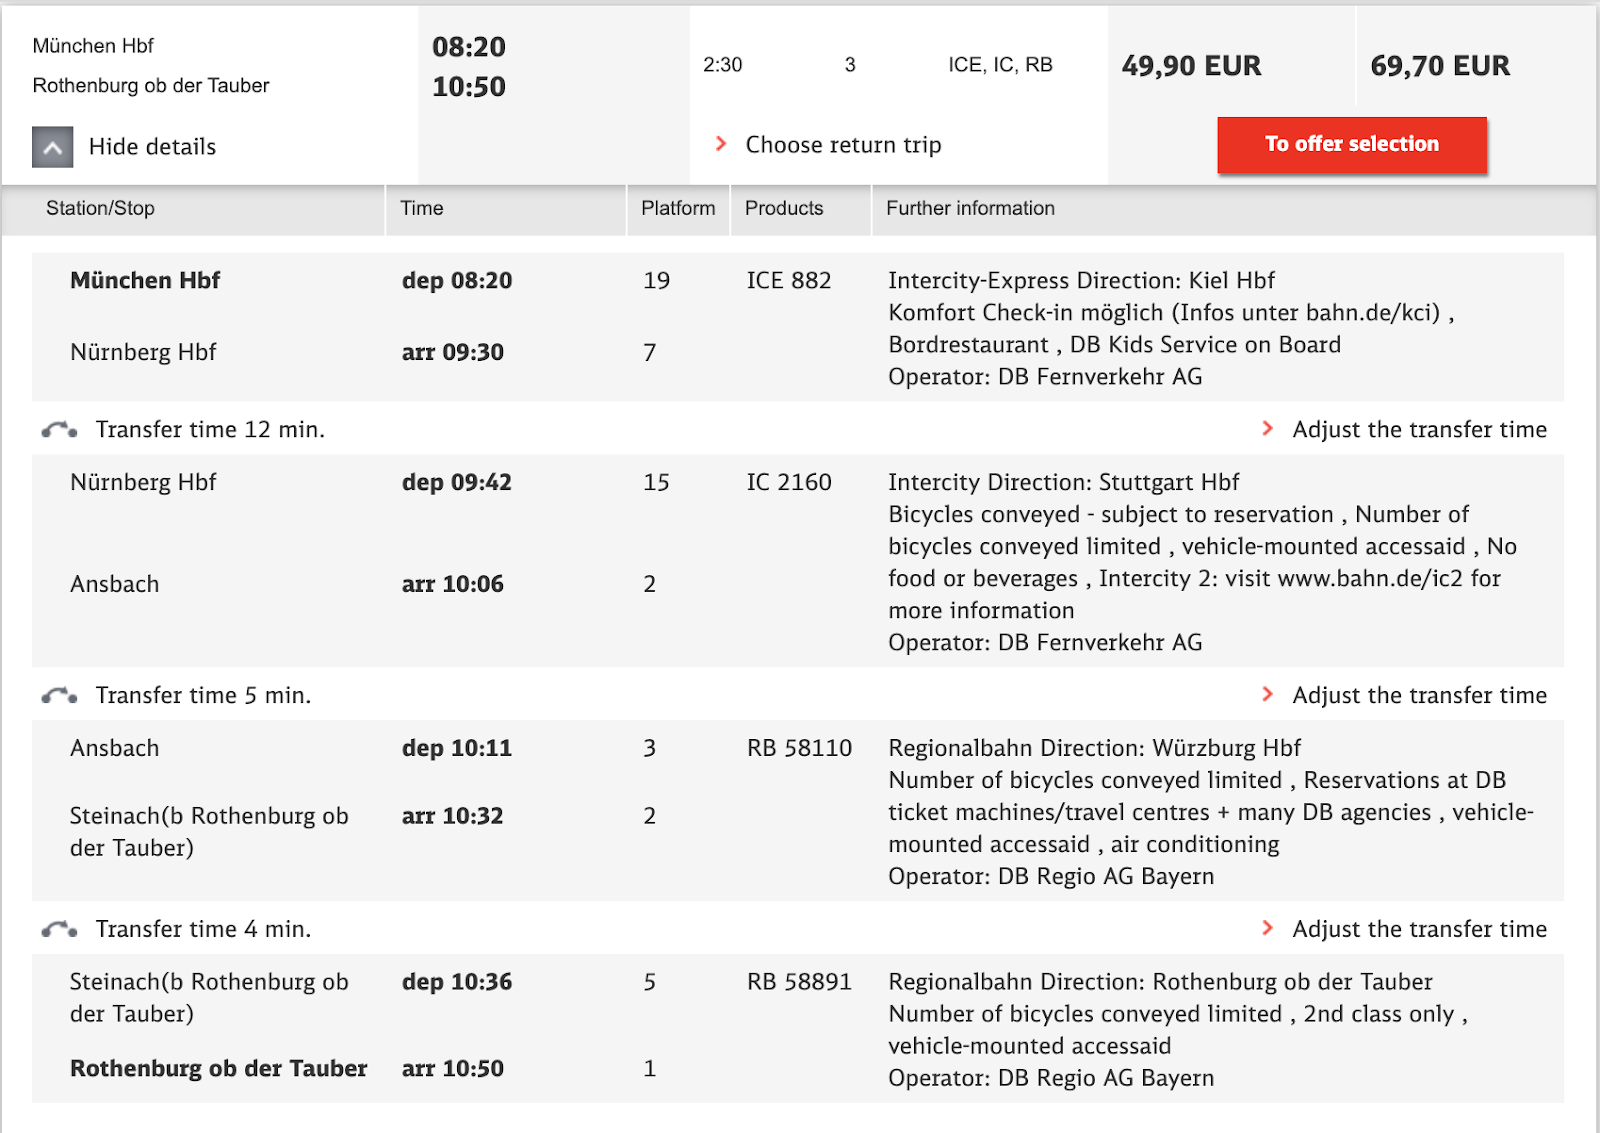1600x1133 pixels.
Task: Click the Ansbach arrival stop at 10:06
Action: 115,585
